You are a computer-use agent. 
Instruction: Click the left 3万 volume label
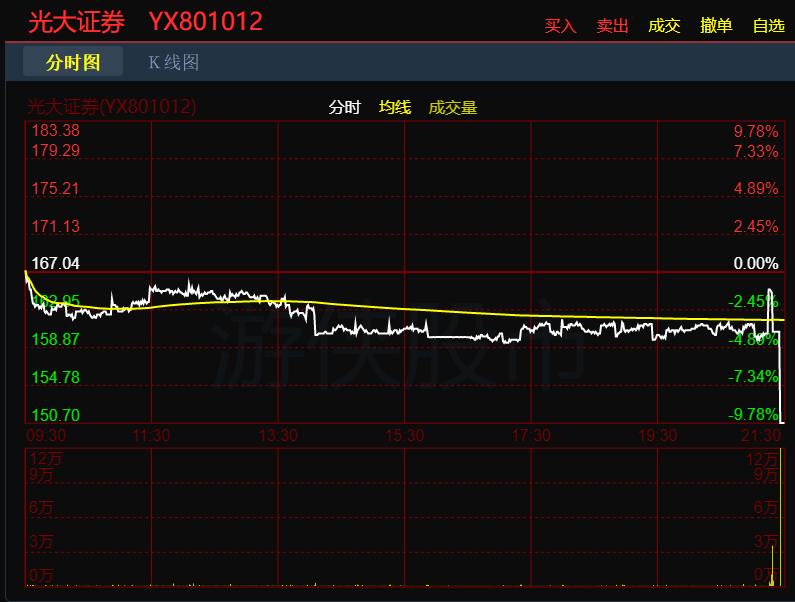pos(41,541)
